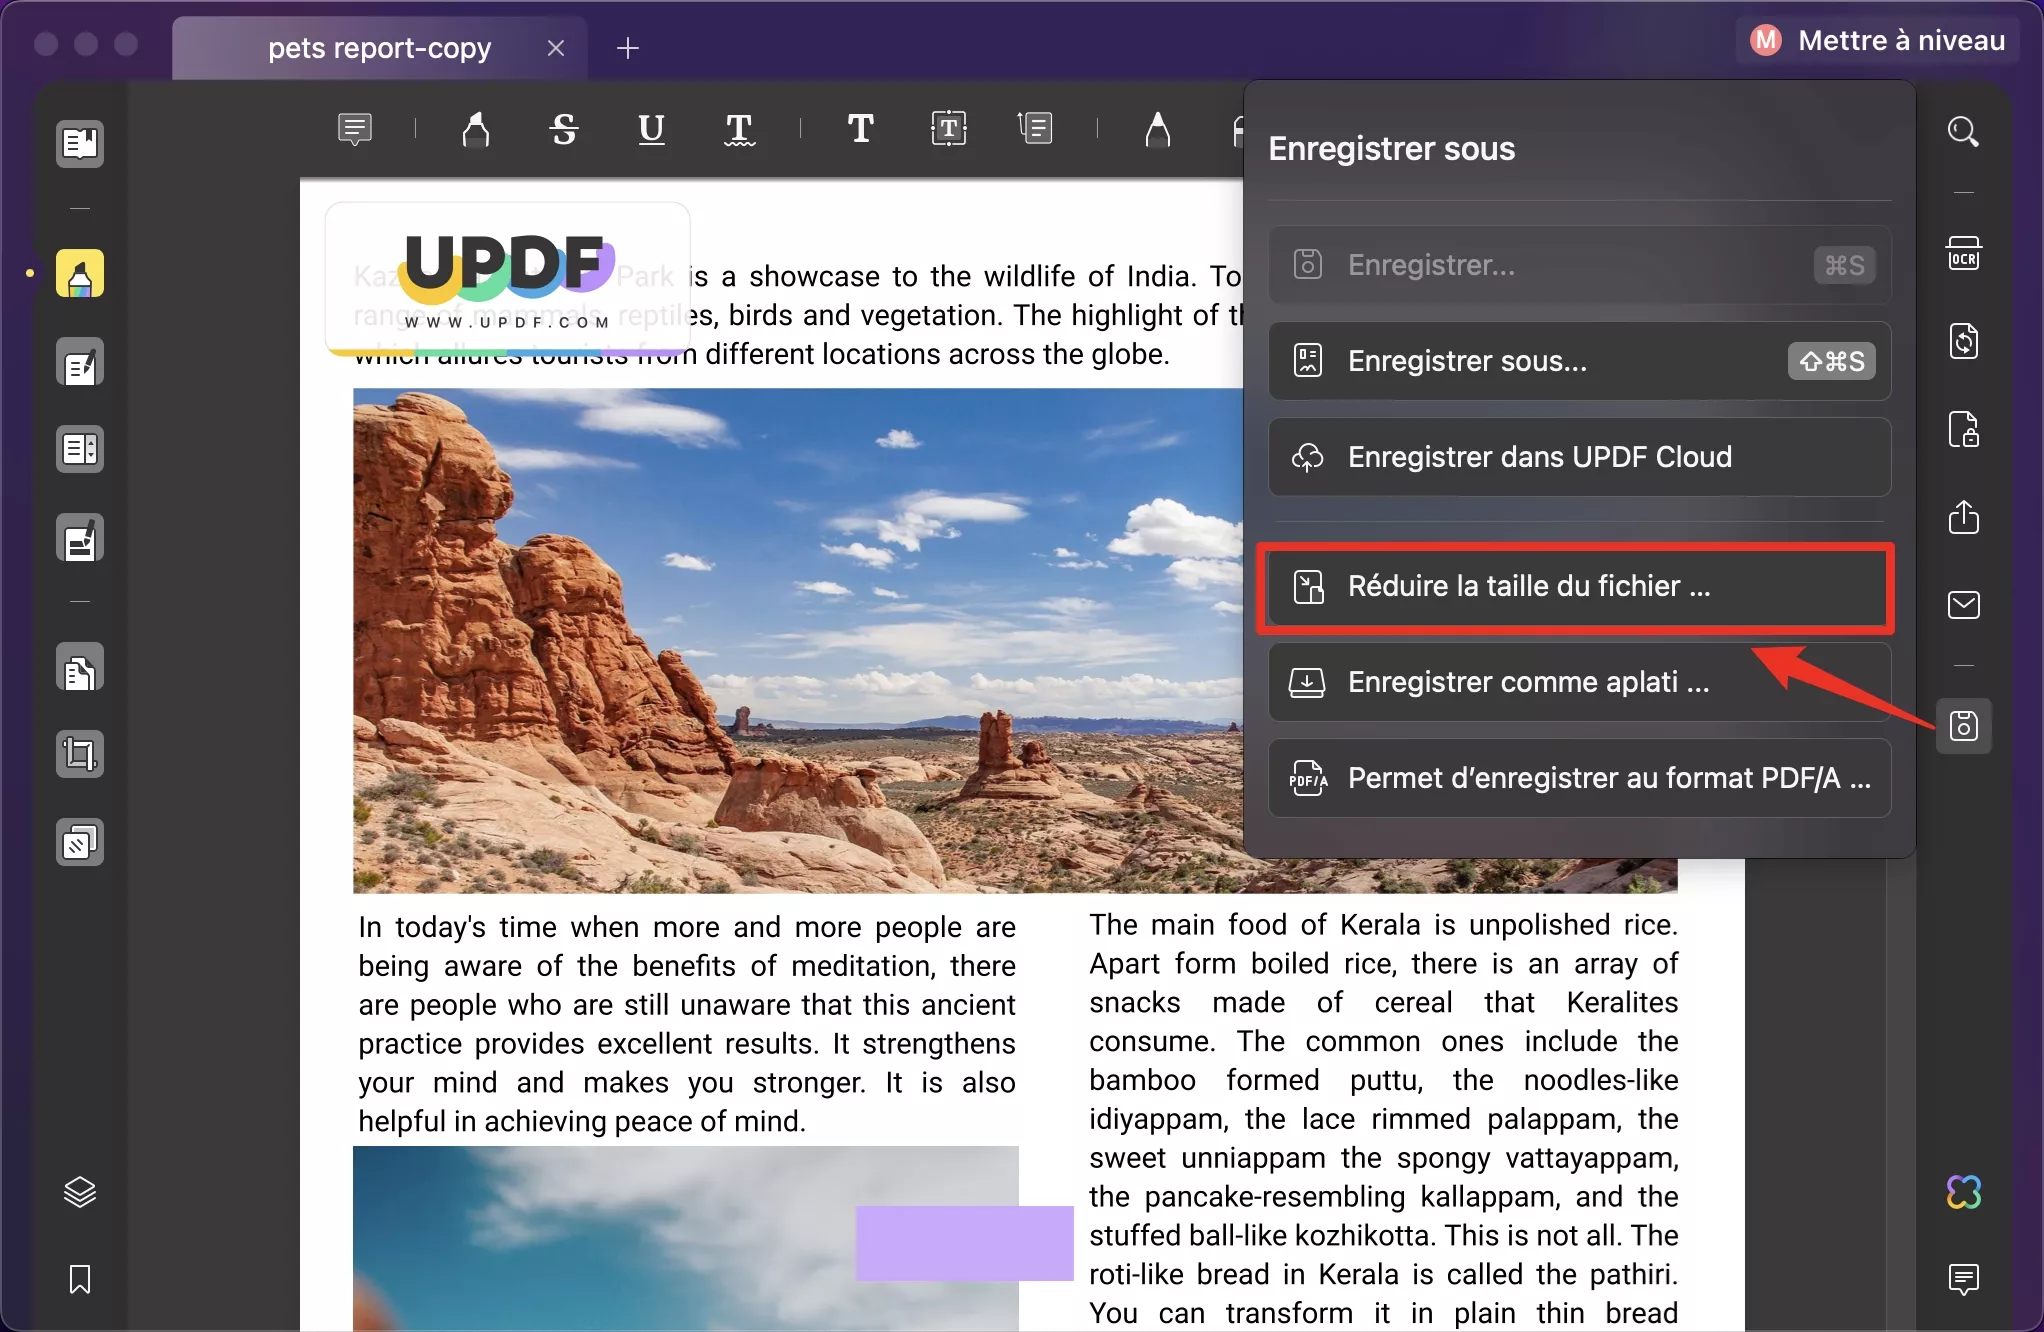Image resolution: width=2044 pixels, height=1332 pixels.
Task: Click the desert rock landscape image
Action: point(797,640)
